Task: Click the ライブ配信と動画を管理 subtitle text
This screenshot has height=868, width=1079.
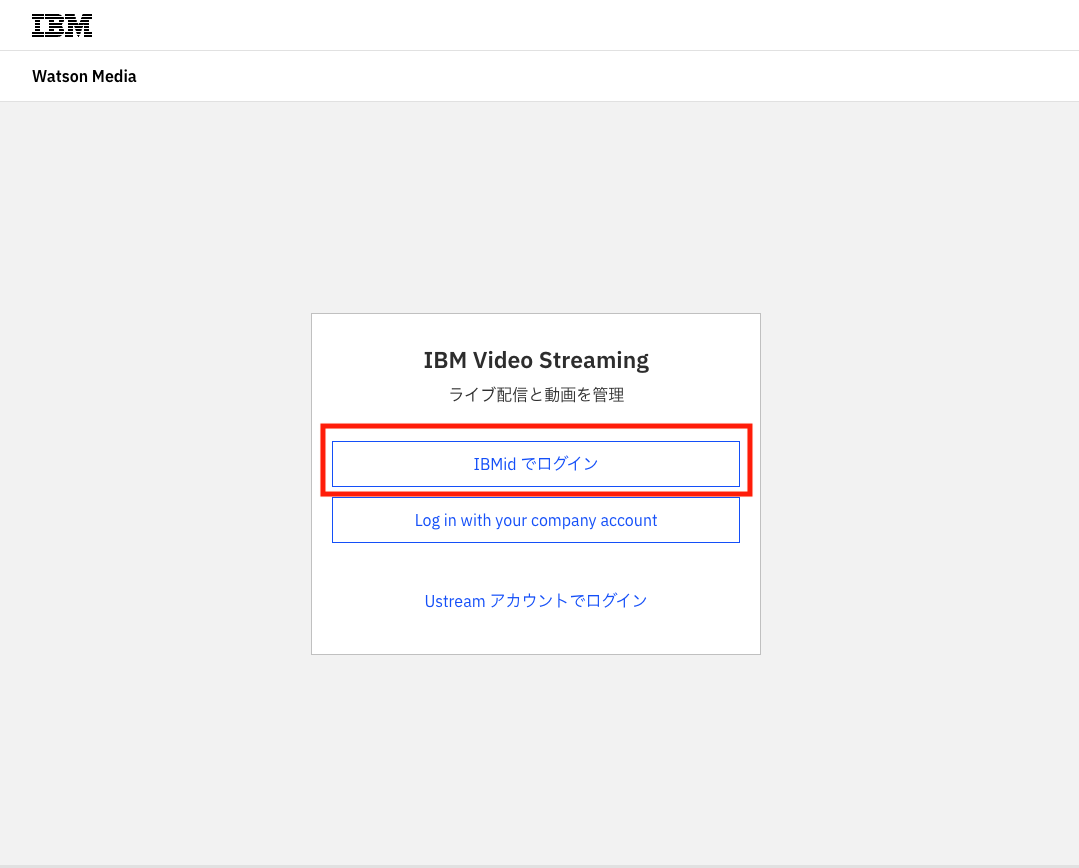Action: click(536, 395)
